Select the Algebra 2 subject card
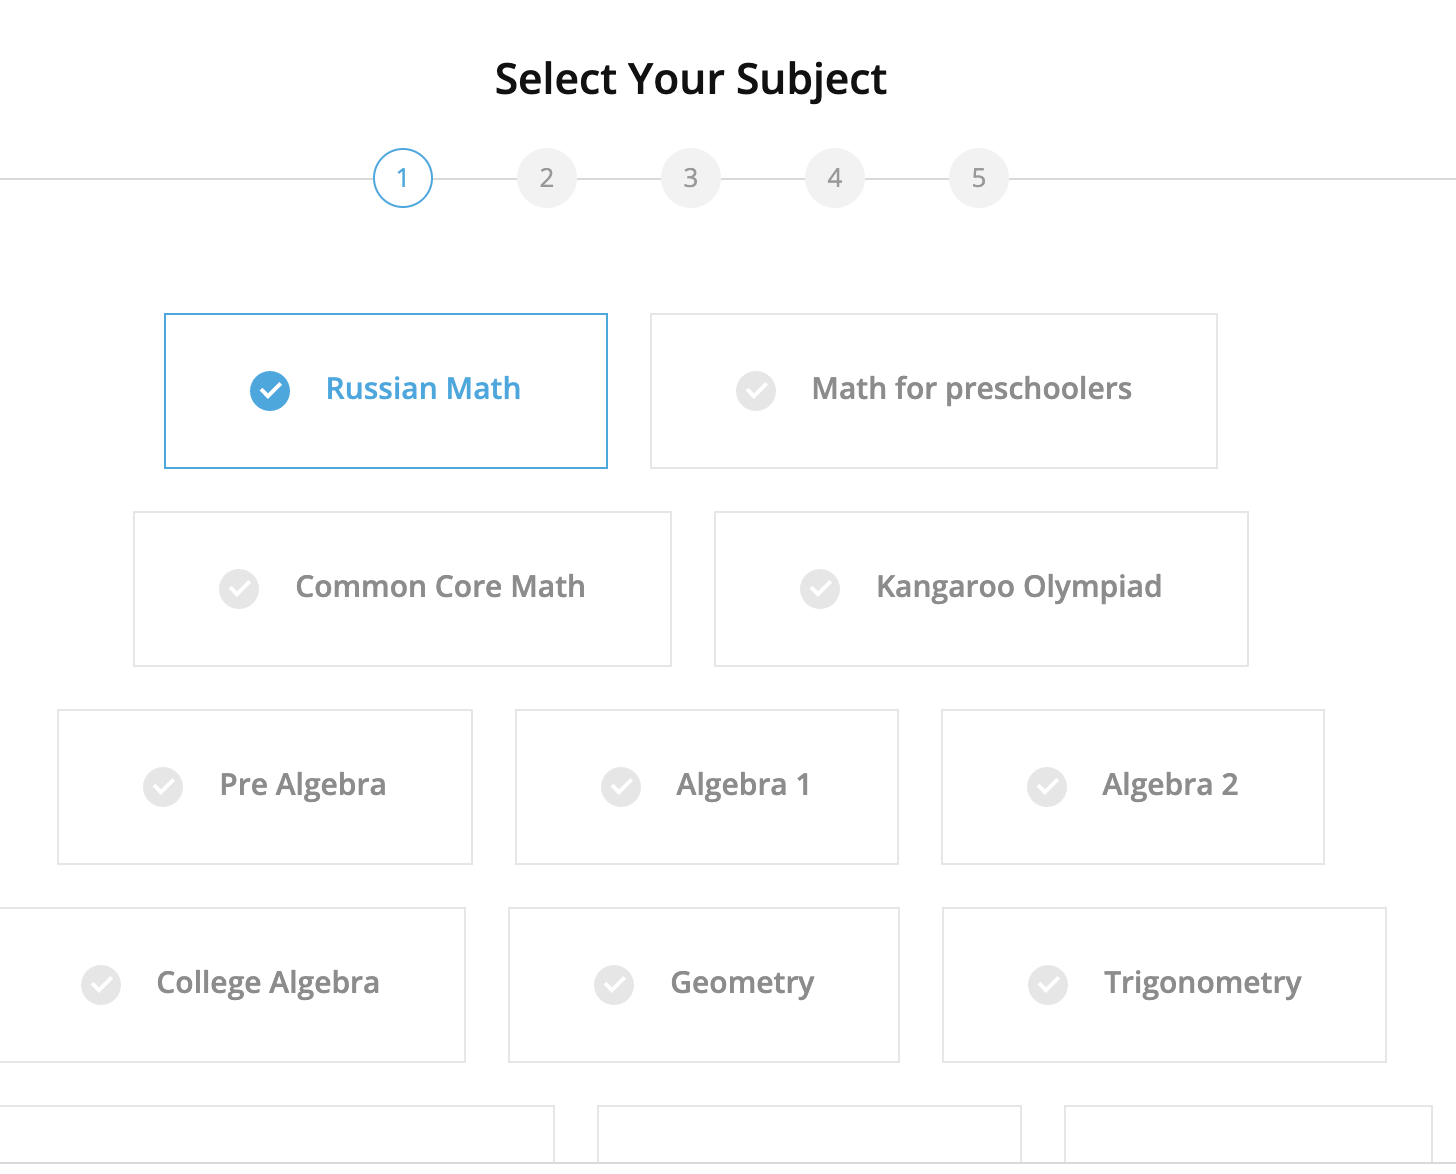The image size is (1456, 1174). pyautogui.click(x=1132, y=787)
